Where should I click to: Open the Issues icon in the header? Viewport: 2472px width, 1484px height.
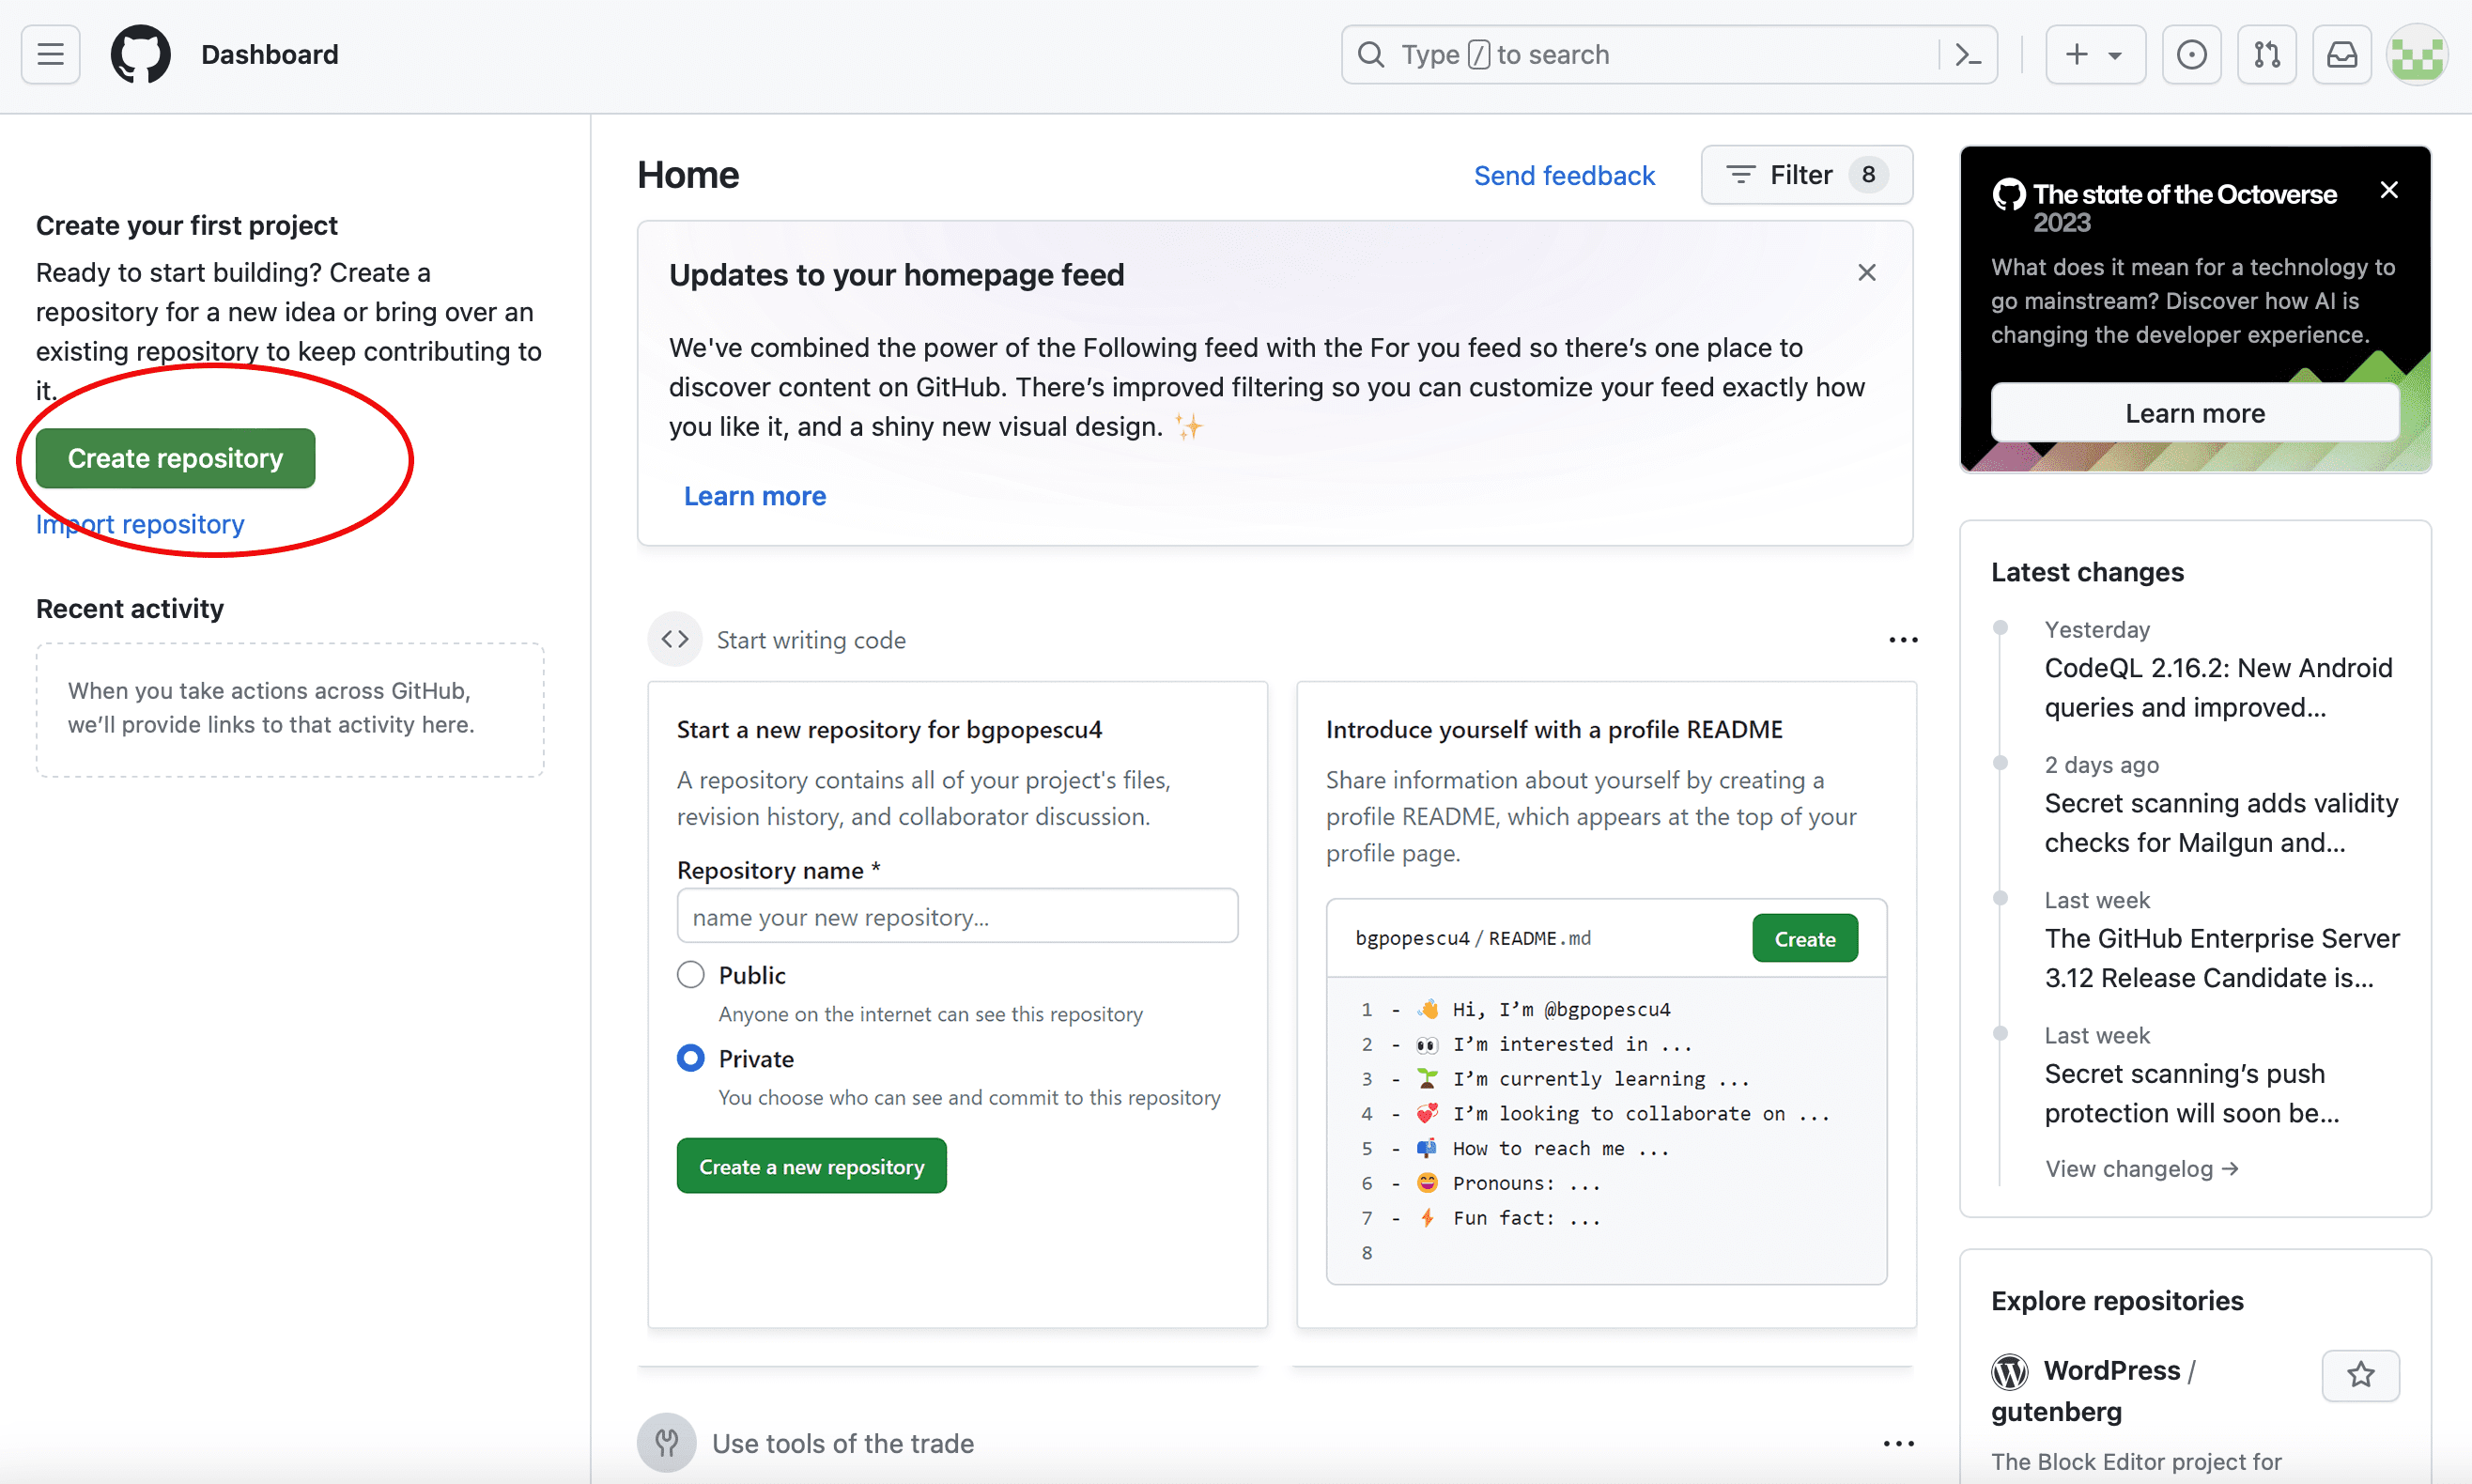(2191, 54)
